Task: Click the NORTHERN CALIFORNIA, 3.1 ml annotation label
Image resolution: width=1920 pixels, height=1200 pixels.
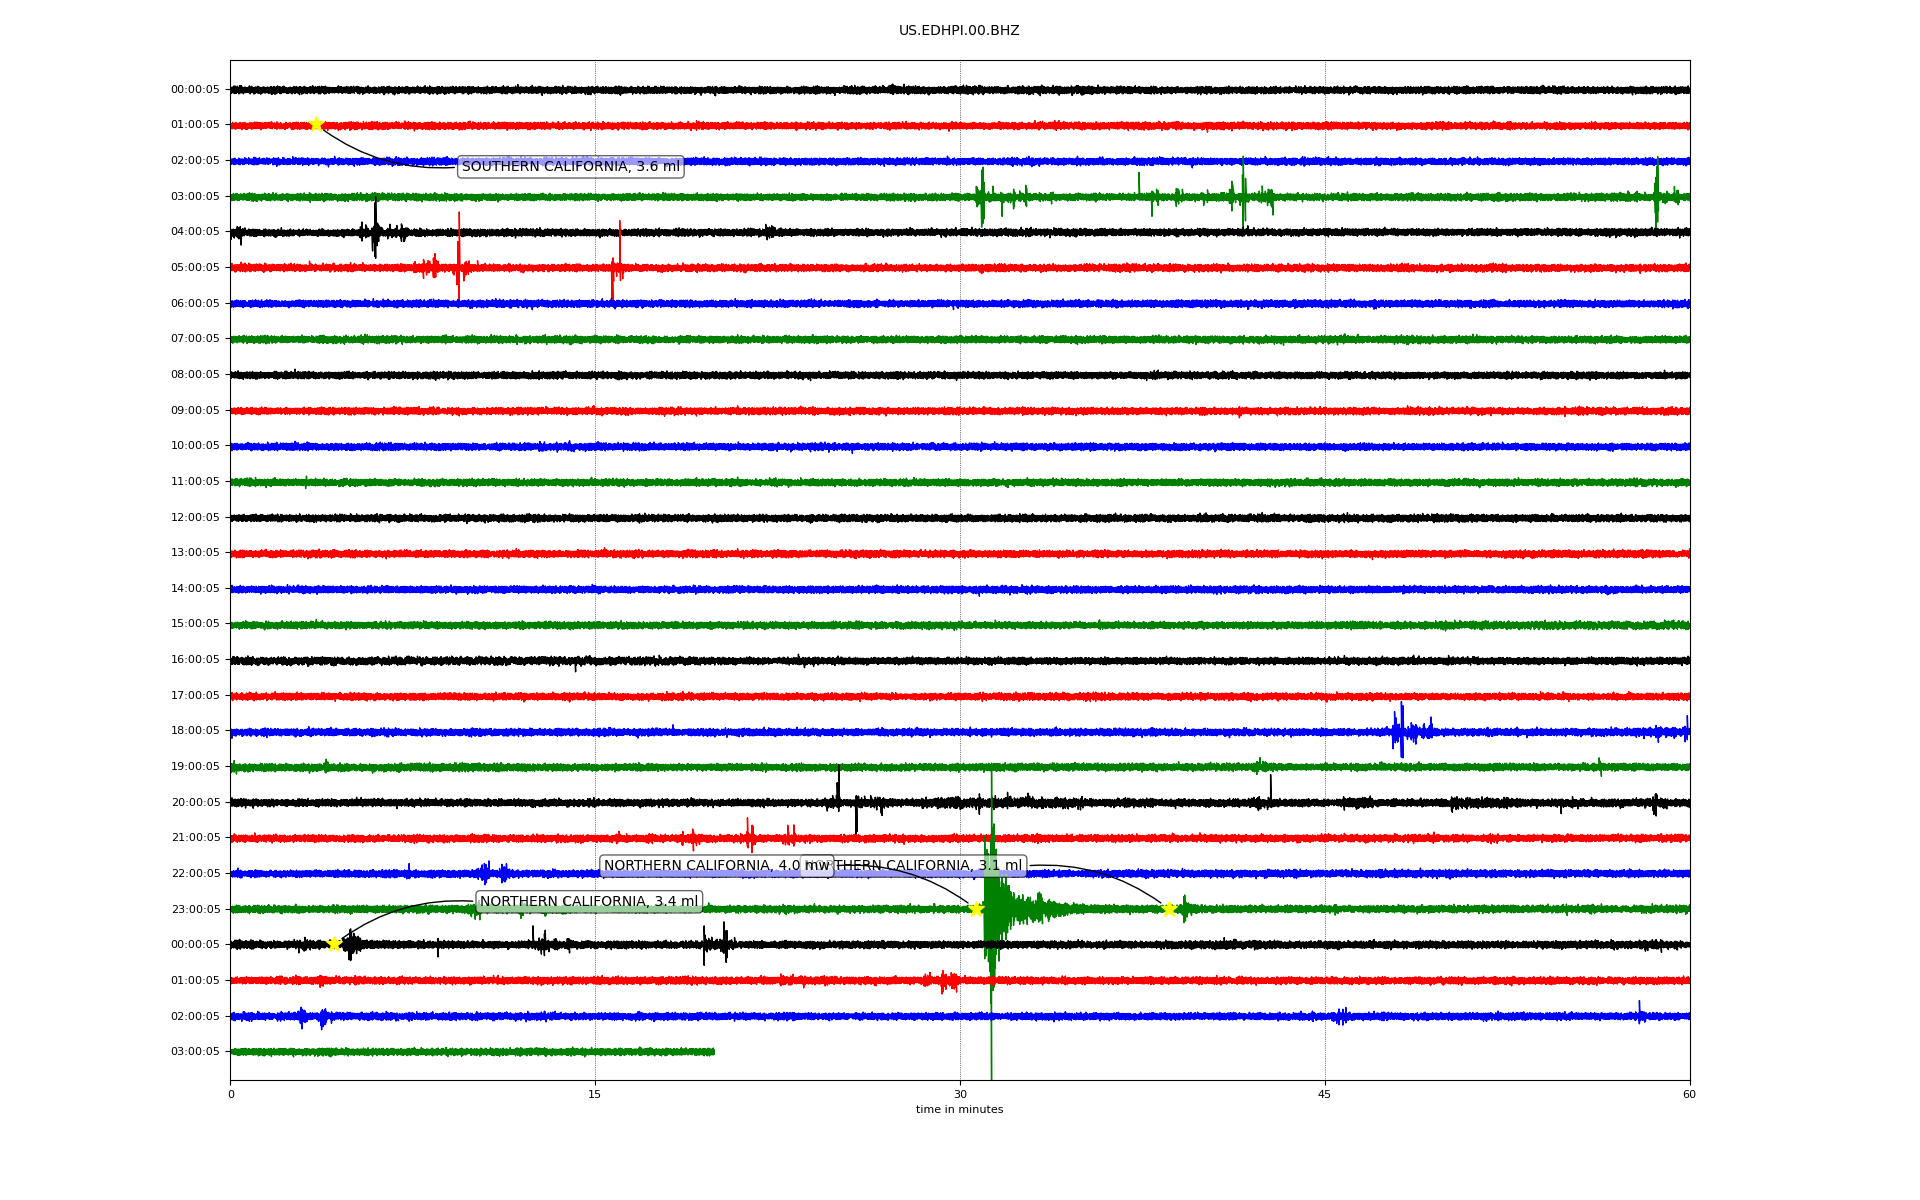Action: point(930,866)
